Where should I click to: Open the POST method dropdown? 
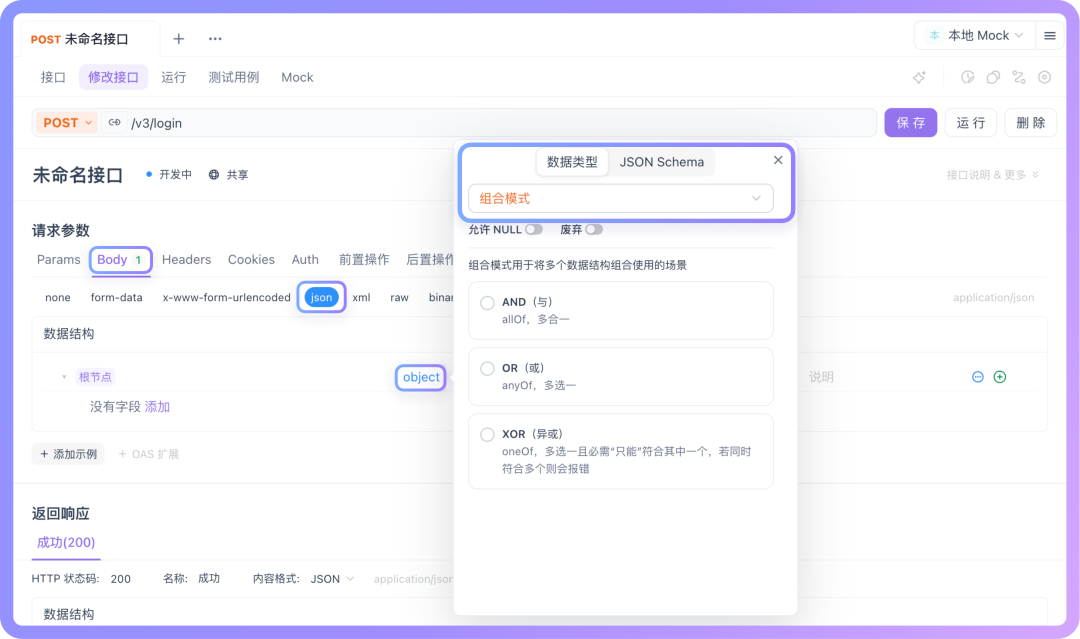67,123
